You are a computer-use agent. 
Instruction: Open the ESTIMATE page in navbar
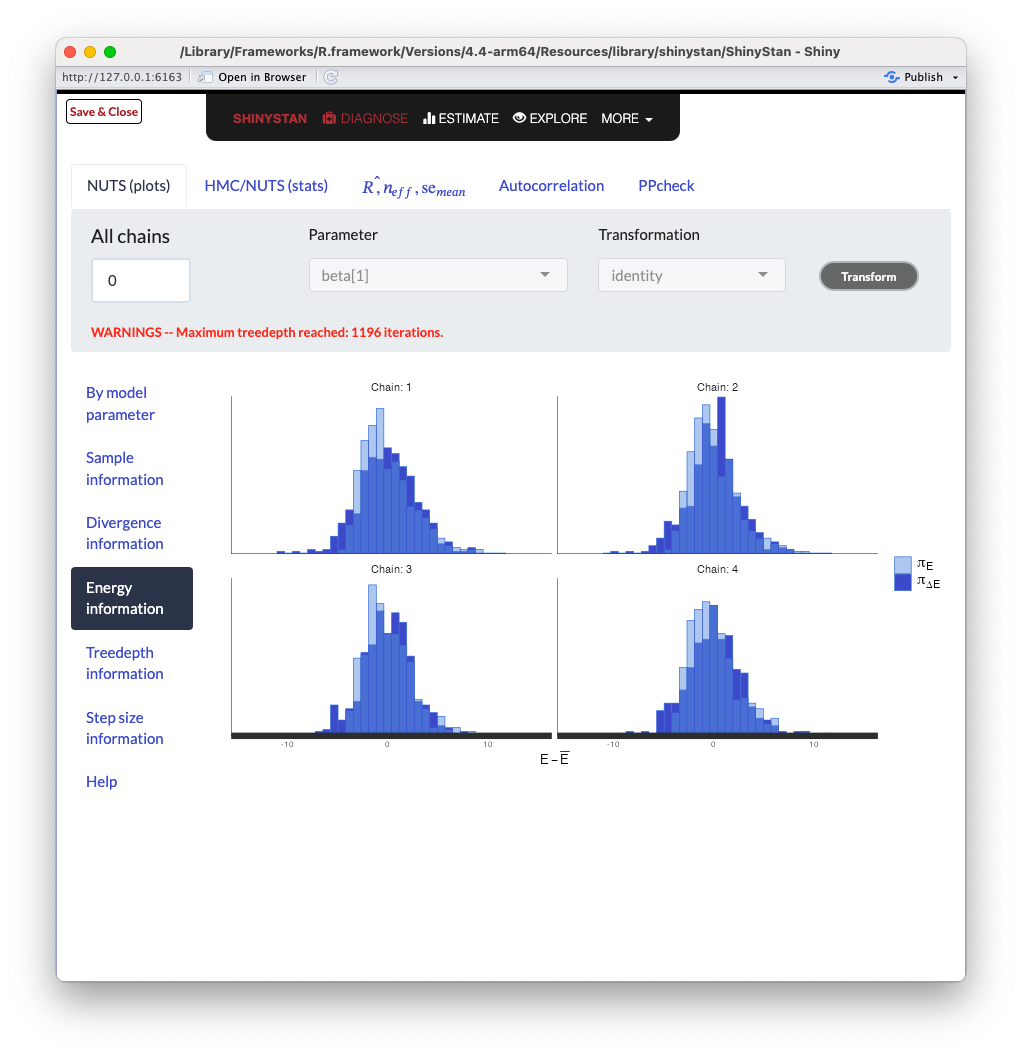(460, 118)
